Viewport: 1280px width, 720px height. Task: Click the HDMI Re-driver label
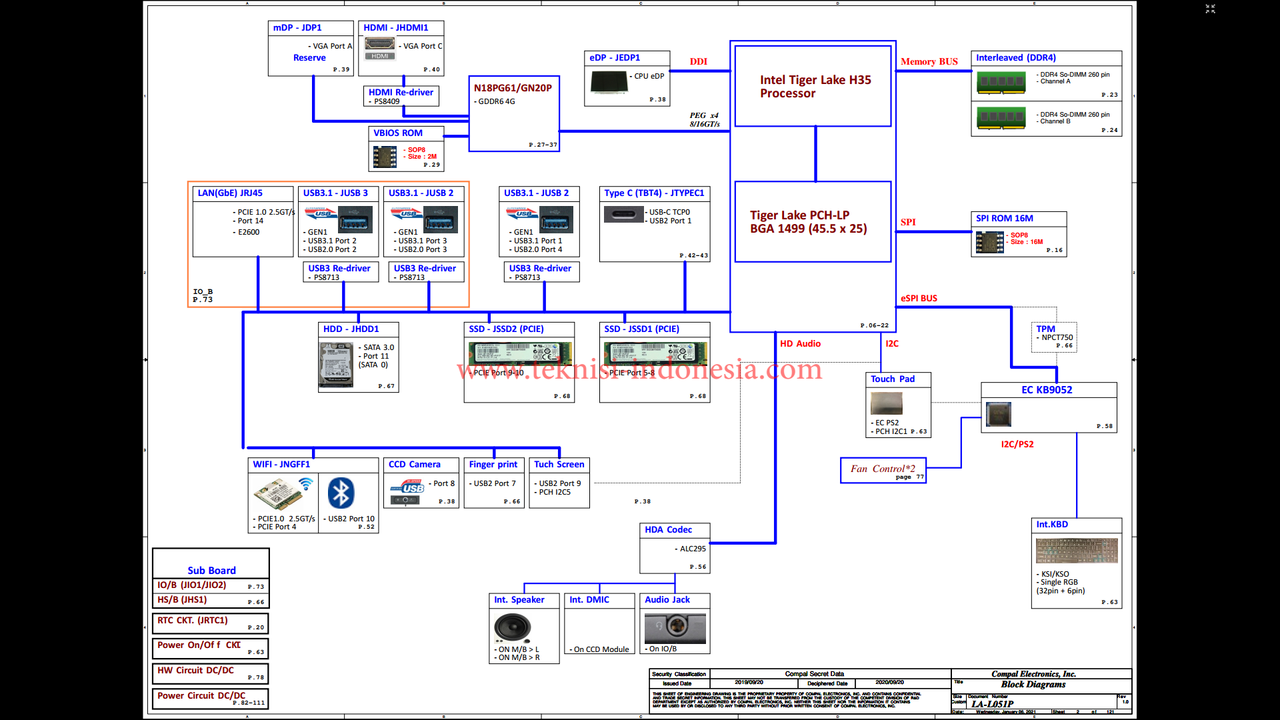(401, 92)
